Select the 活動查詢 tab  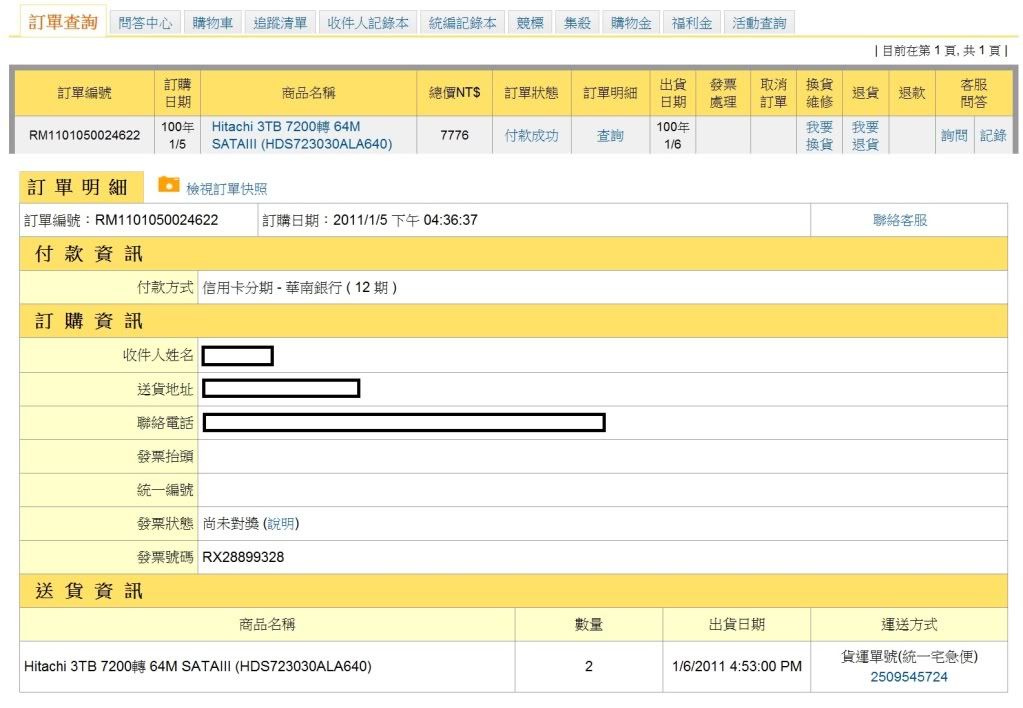point(759,23)
